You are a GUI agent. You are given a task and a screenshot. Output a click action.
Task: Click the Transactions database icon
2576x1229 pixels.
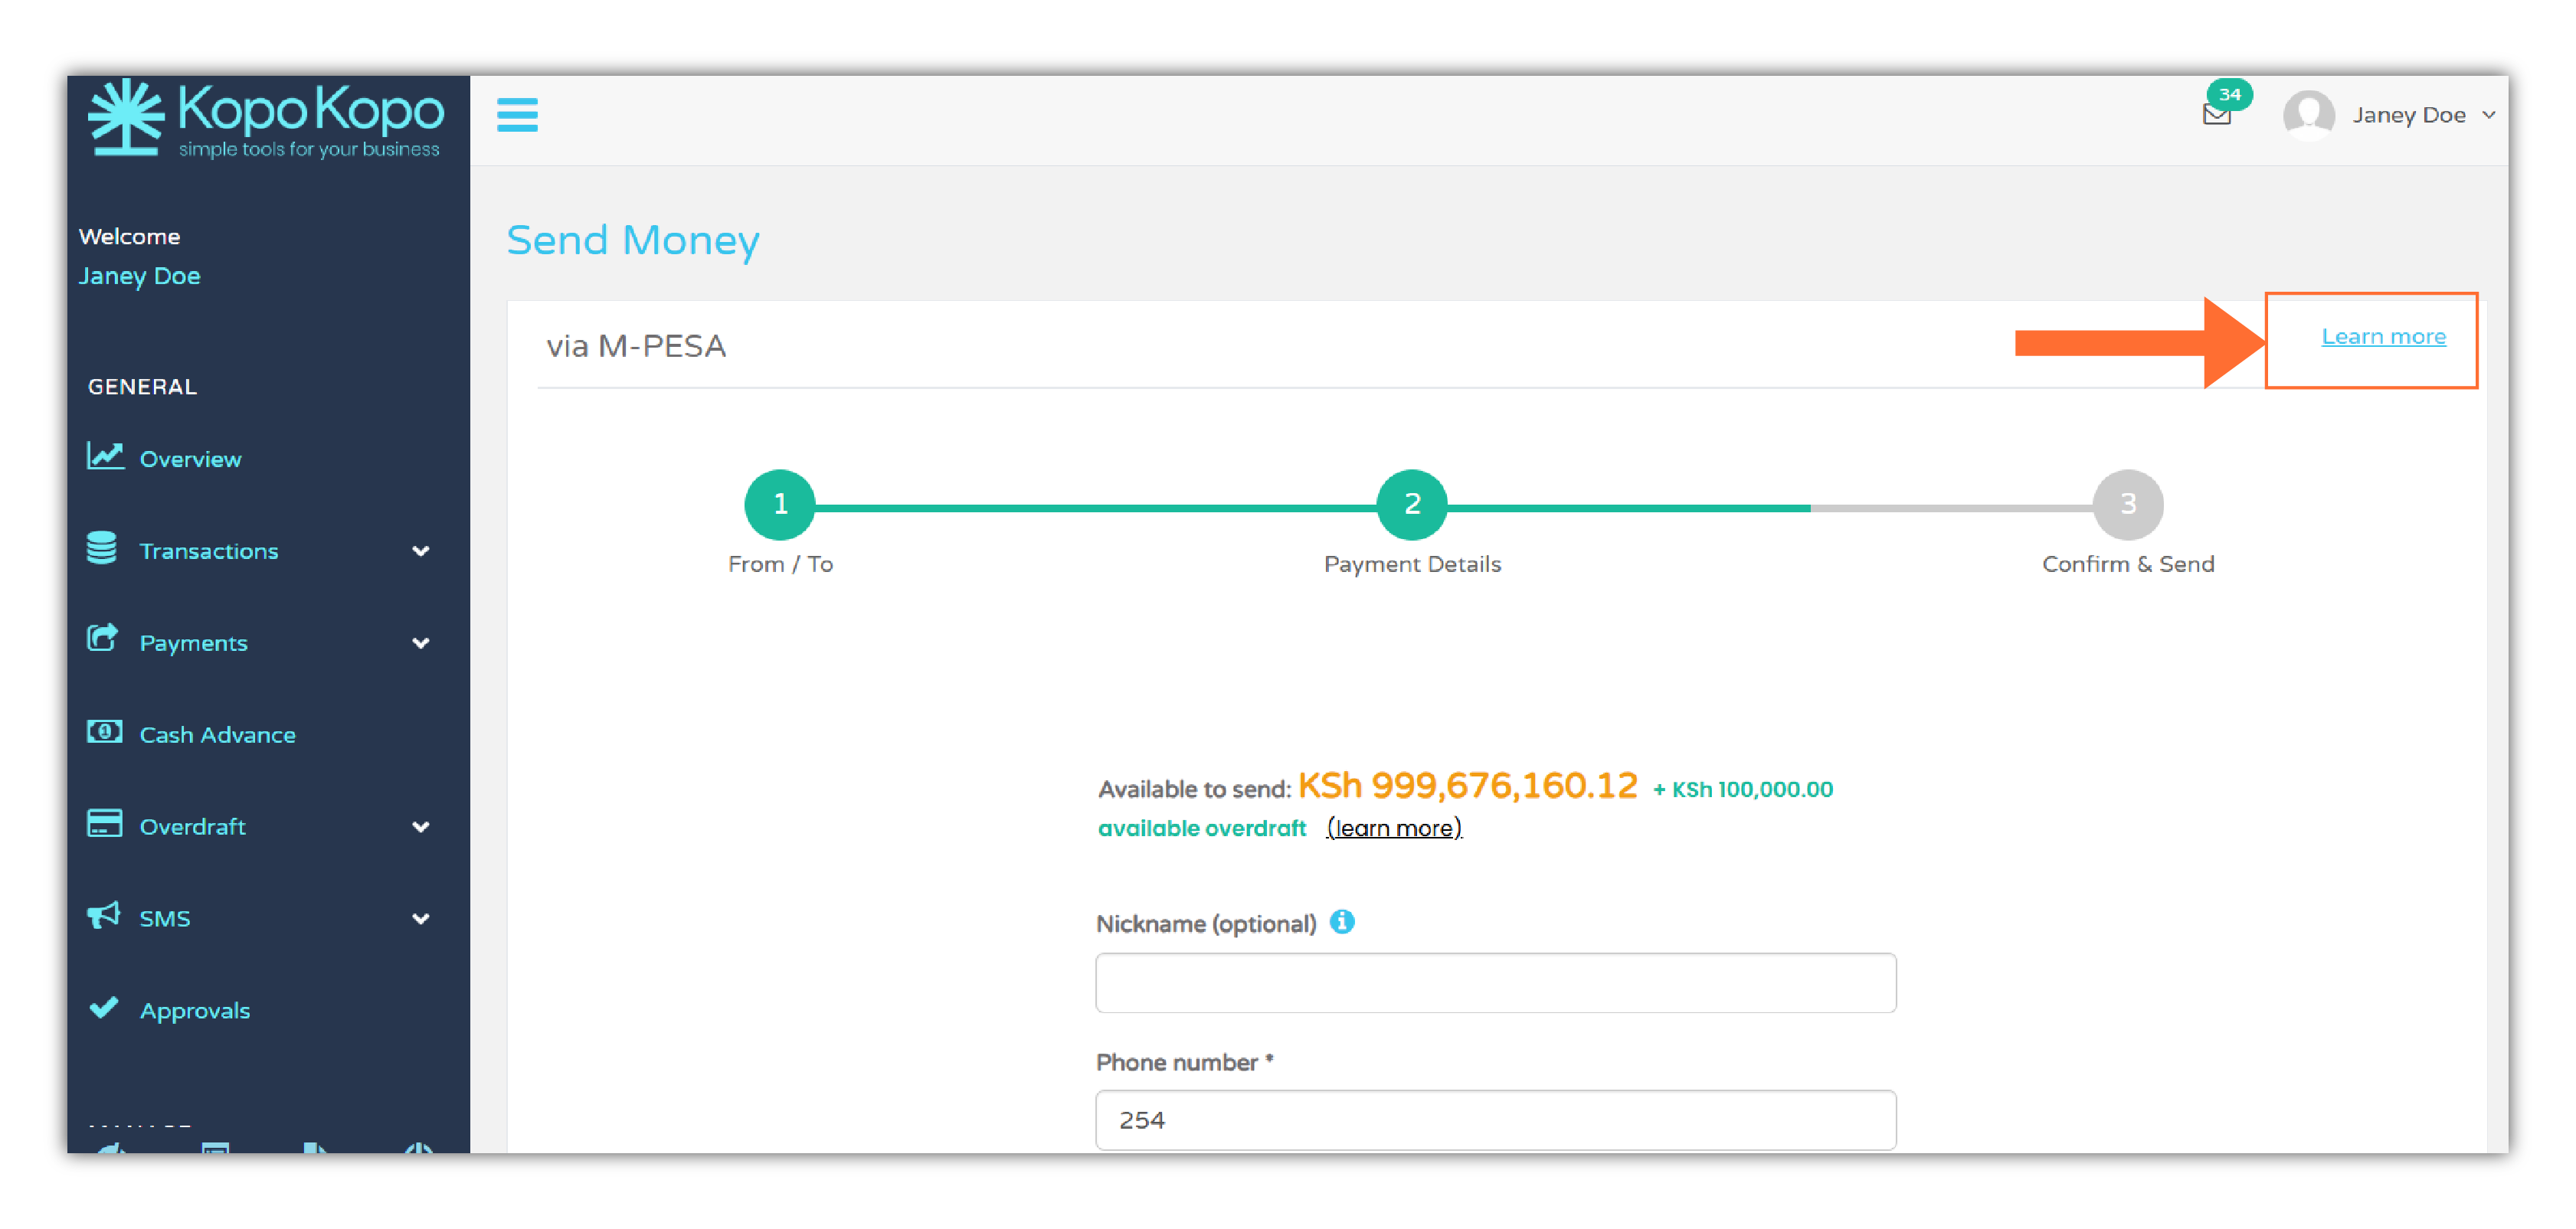[102, 549]
